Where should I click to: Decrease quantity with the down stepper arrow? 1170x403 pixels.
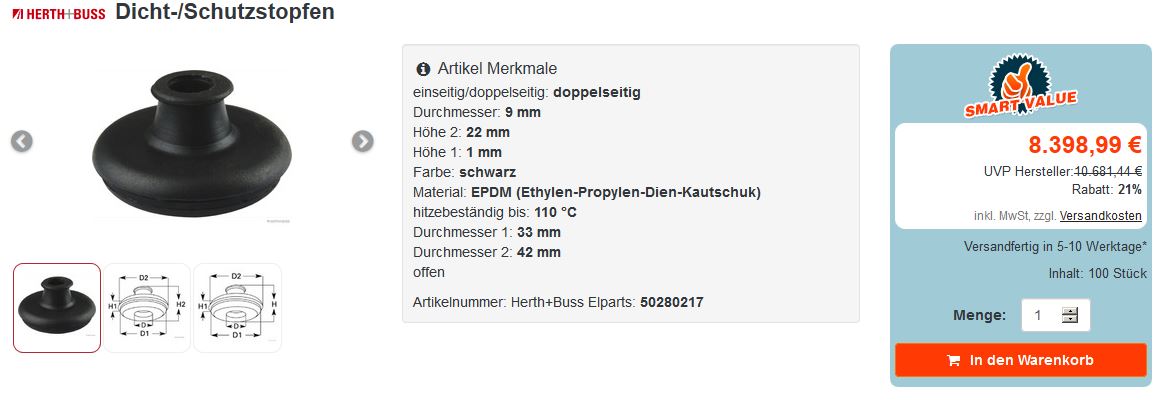[1070, 320]
